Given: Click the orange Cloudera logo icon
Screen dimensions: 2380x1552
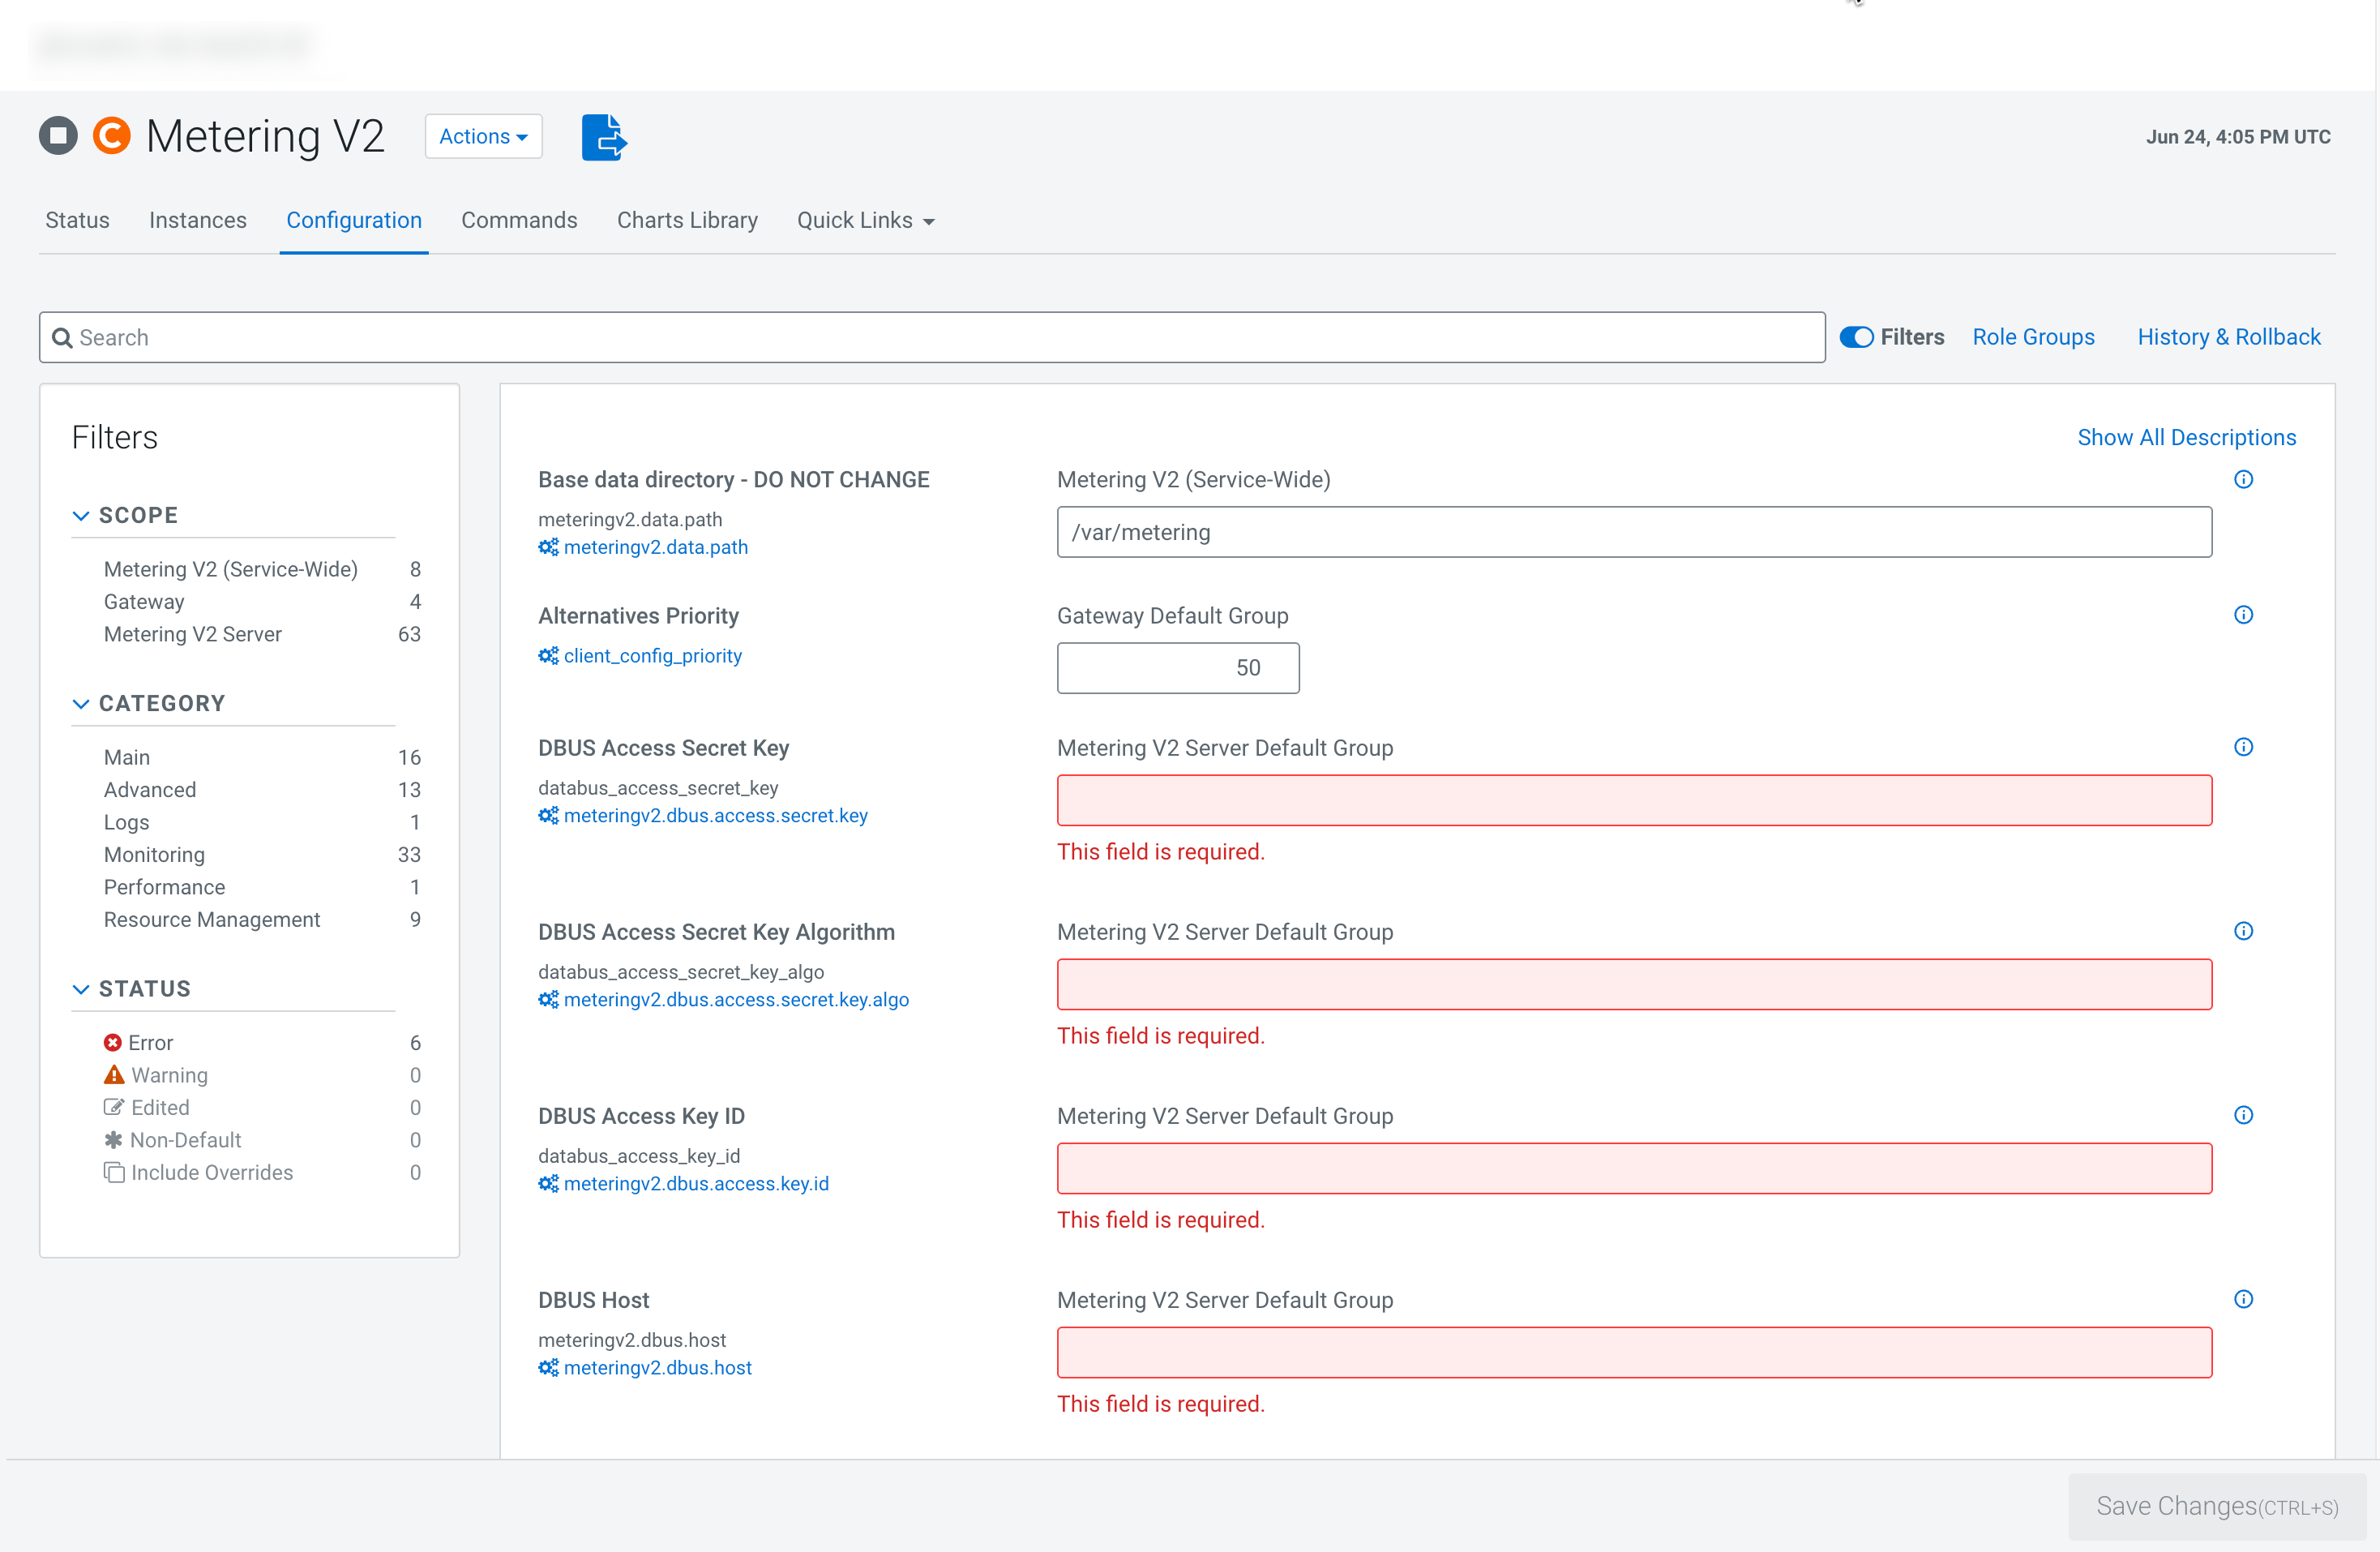Looking at the screenshot, I should tap(112, 136).
